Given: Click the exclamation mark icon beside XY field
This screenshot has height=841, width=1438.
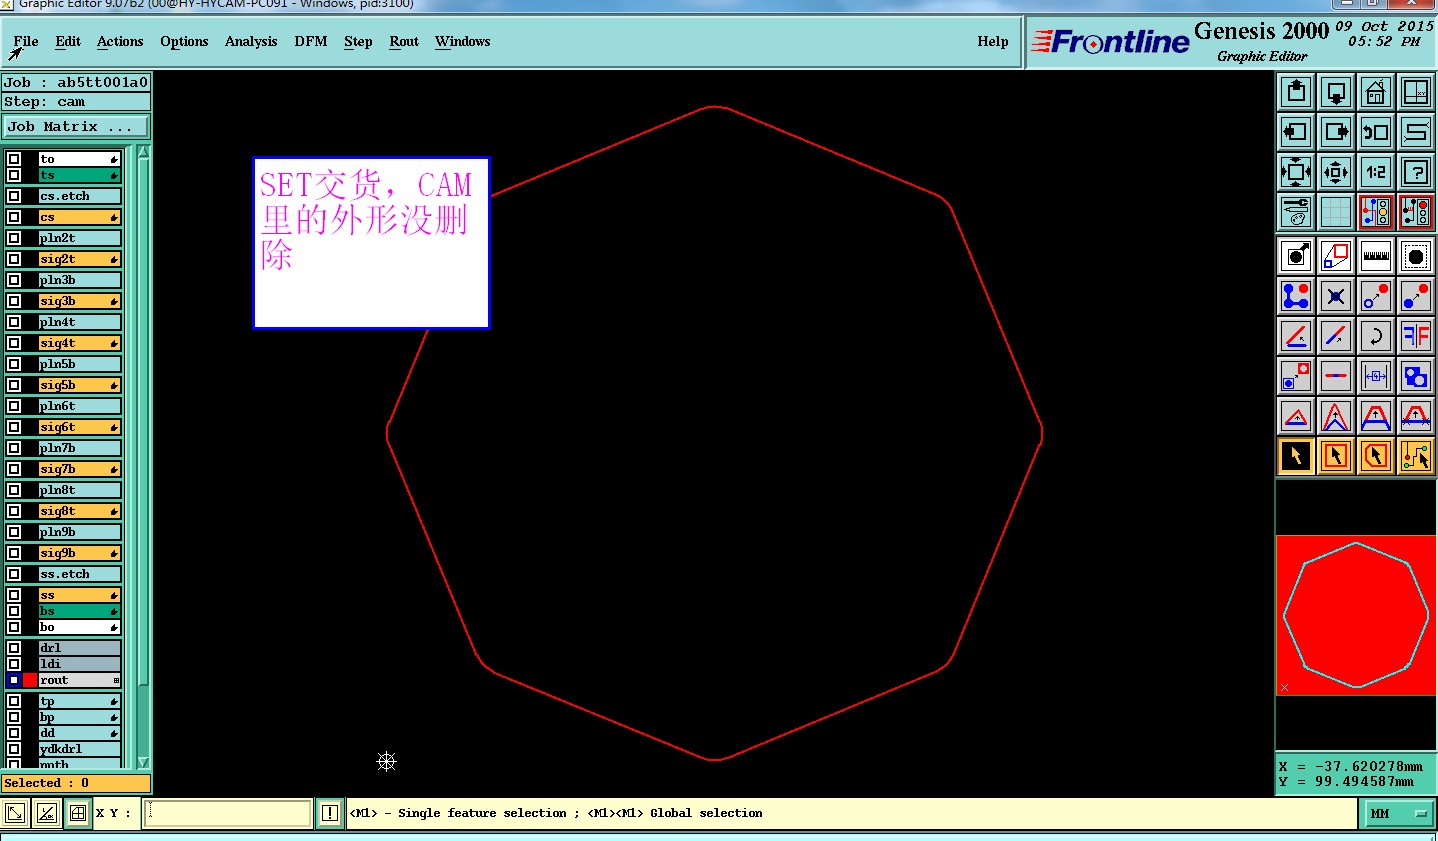Looking at the screenshot, I should tap(330, 813).
